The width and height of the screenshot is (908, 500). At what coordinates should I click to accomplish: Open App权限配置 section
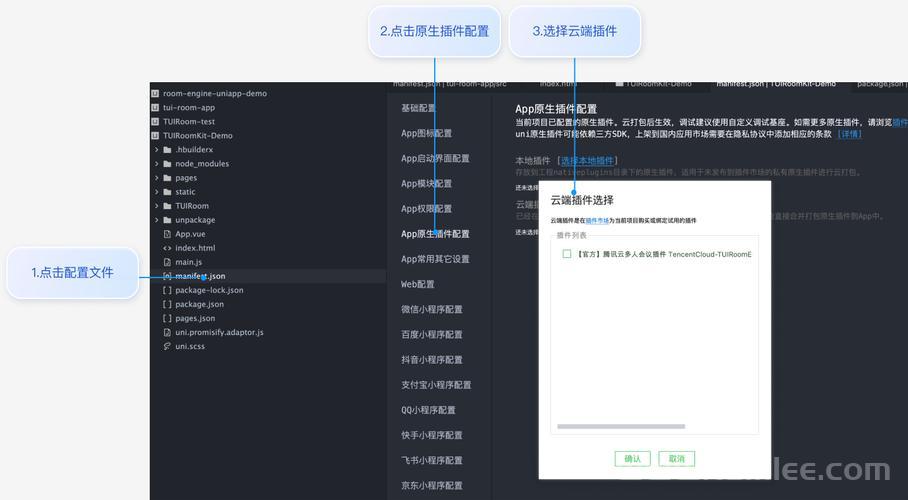pos(426,209)
